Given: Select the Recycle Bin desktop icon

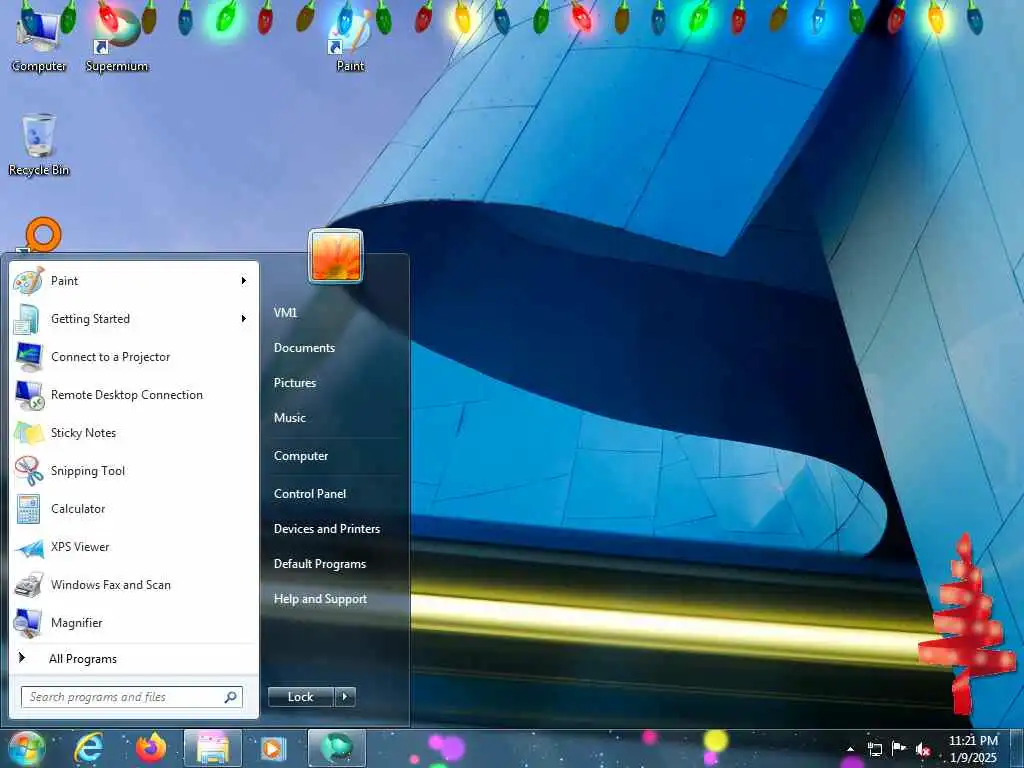Looking at the screenshot, I should (x=39, y=145).
